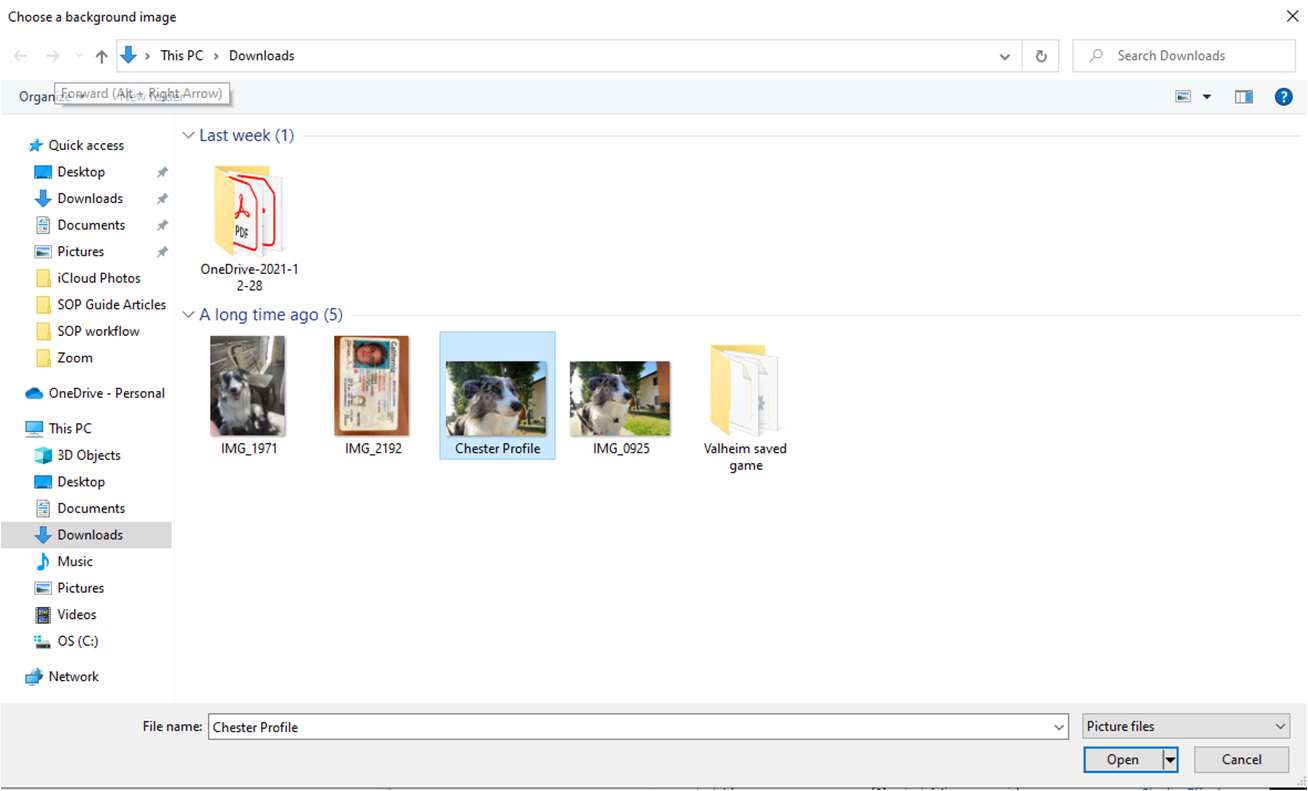Open pinned Downloads under Quick access
1308x791 pixels.
[90, 198]
